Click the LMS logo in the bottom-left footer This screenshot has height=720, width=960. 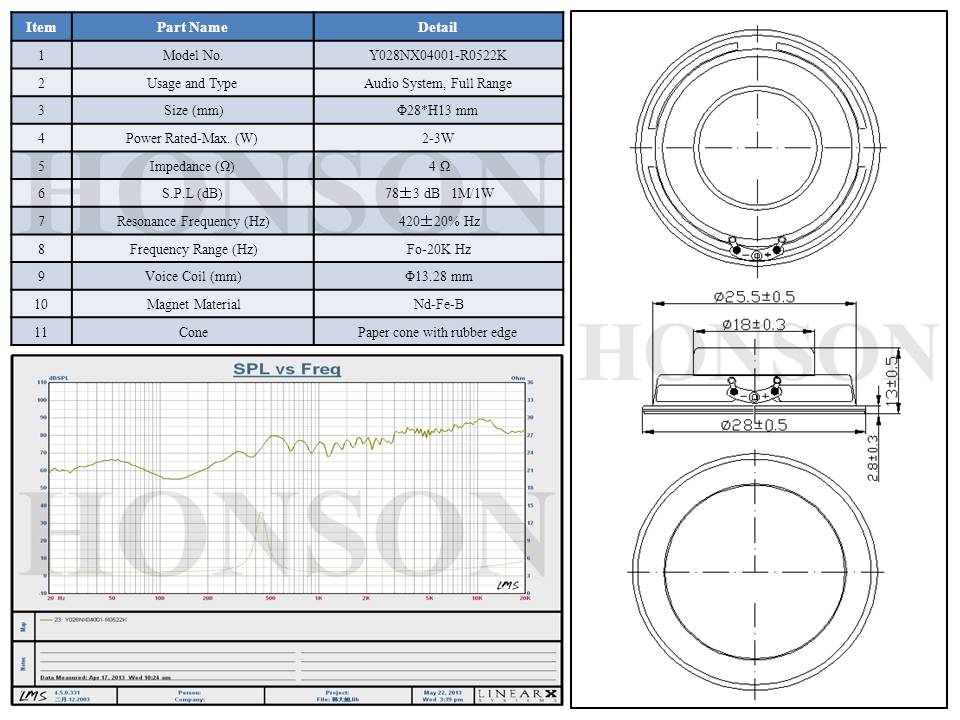click(x=32, y=695)
